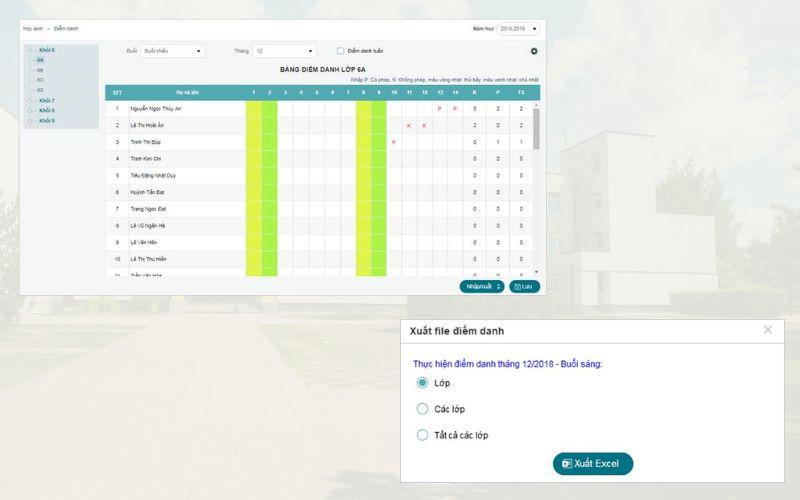Expand the Khối 6 tree node
800x500 pixels.
30,50
